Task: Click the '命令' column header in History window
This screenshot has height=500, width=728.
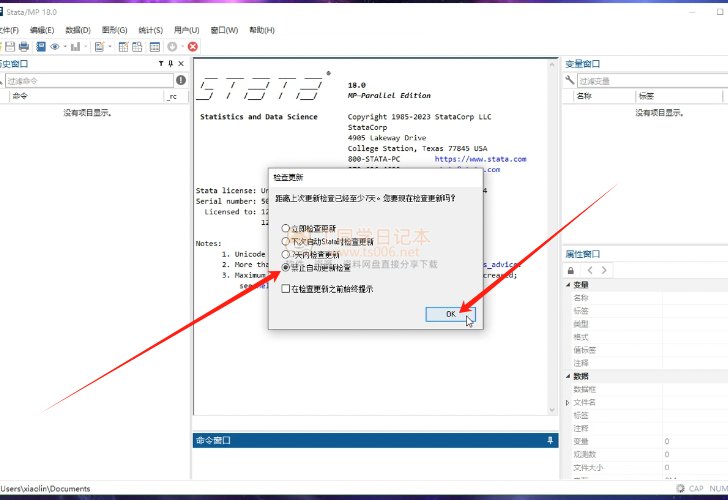Action: point(87,96)
